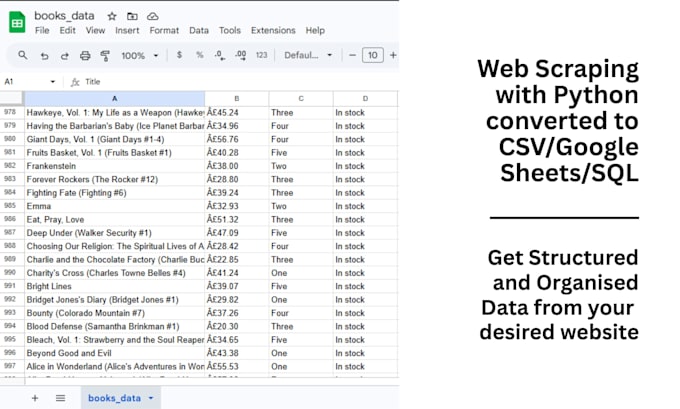The height and width of the screenshot is (409, 680).
Task: Select price cell Â£20.30
Action: click(x=237, y=327)
